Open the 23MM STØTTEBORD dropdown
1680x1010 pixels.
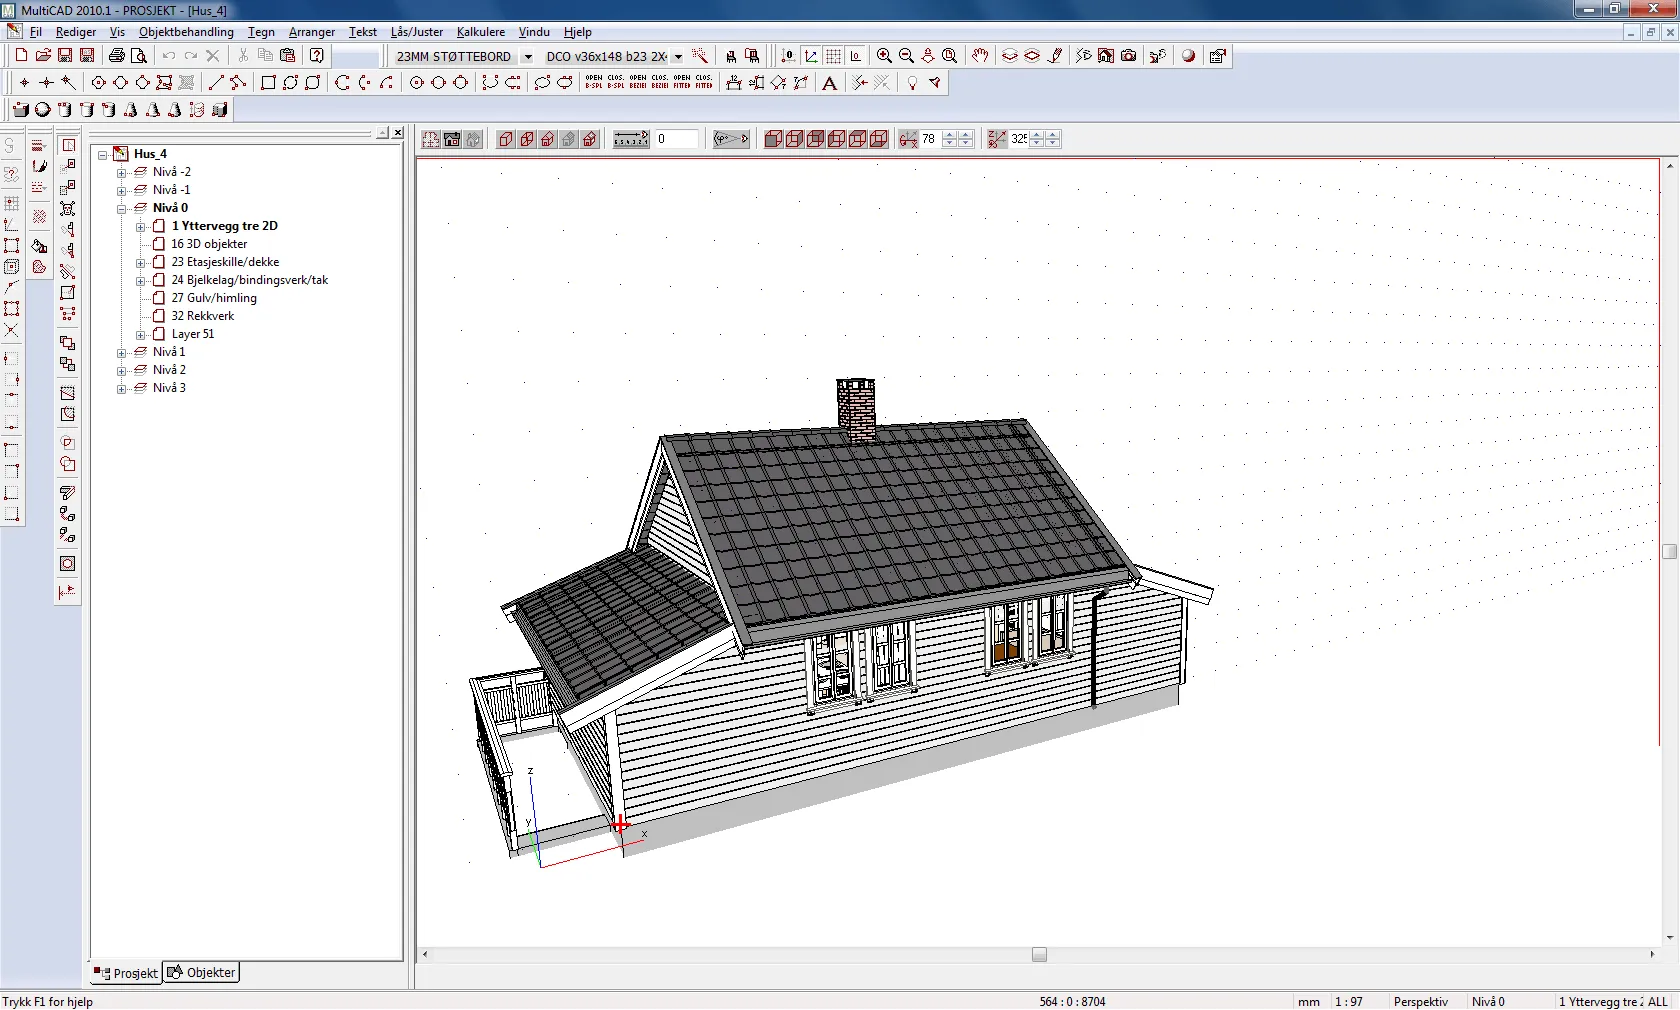pos(528,57)
